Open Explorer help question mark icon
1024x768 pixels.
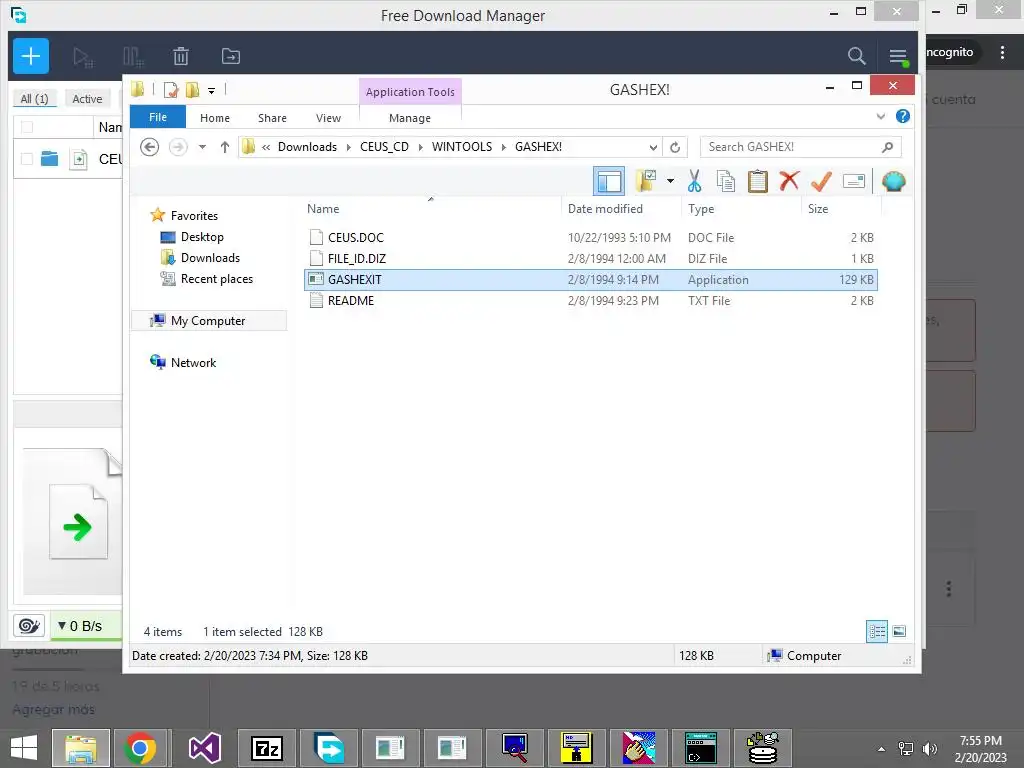[x=903, y=116]
